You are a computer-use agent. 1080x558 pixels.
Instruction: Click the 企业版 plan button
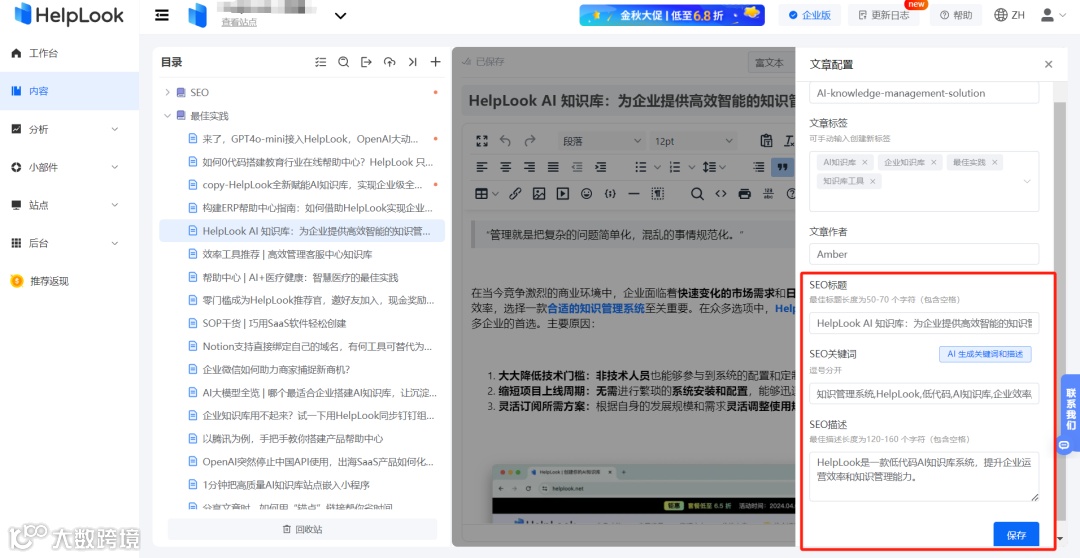tap(810, 15)
